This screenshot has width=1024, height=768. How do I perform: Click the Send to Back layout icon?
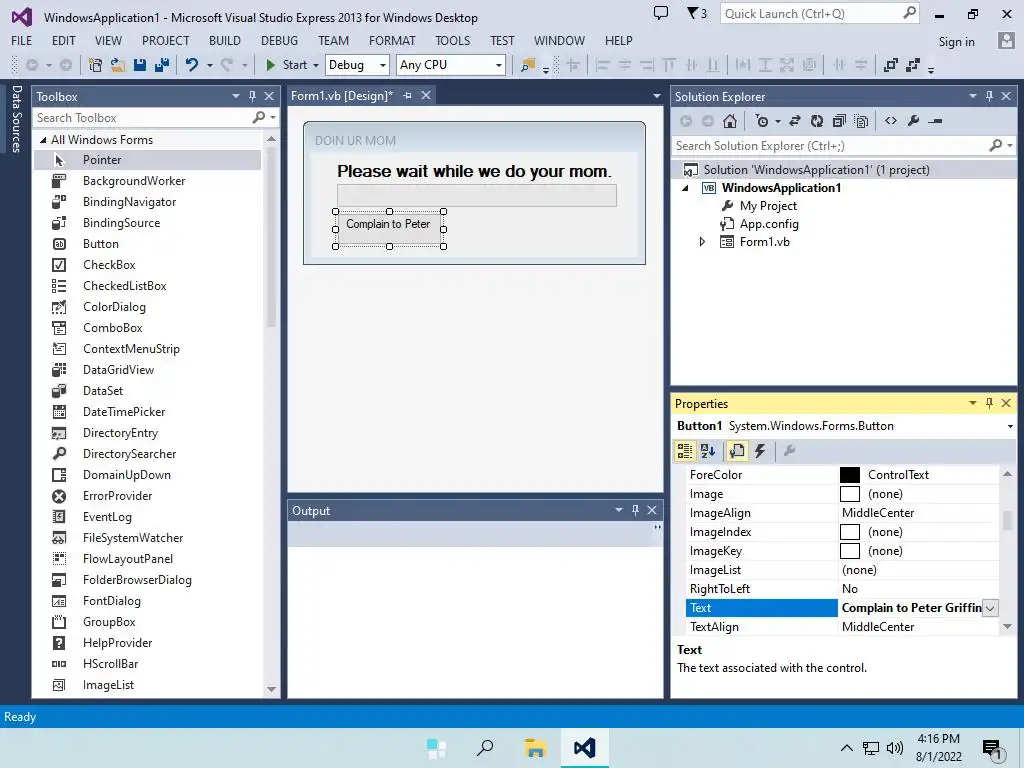coord(912,65)
